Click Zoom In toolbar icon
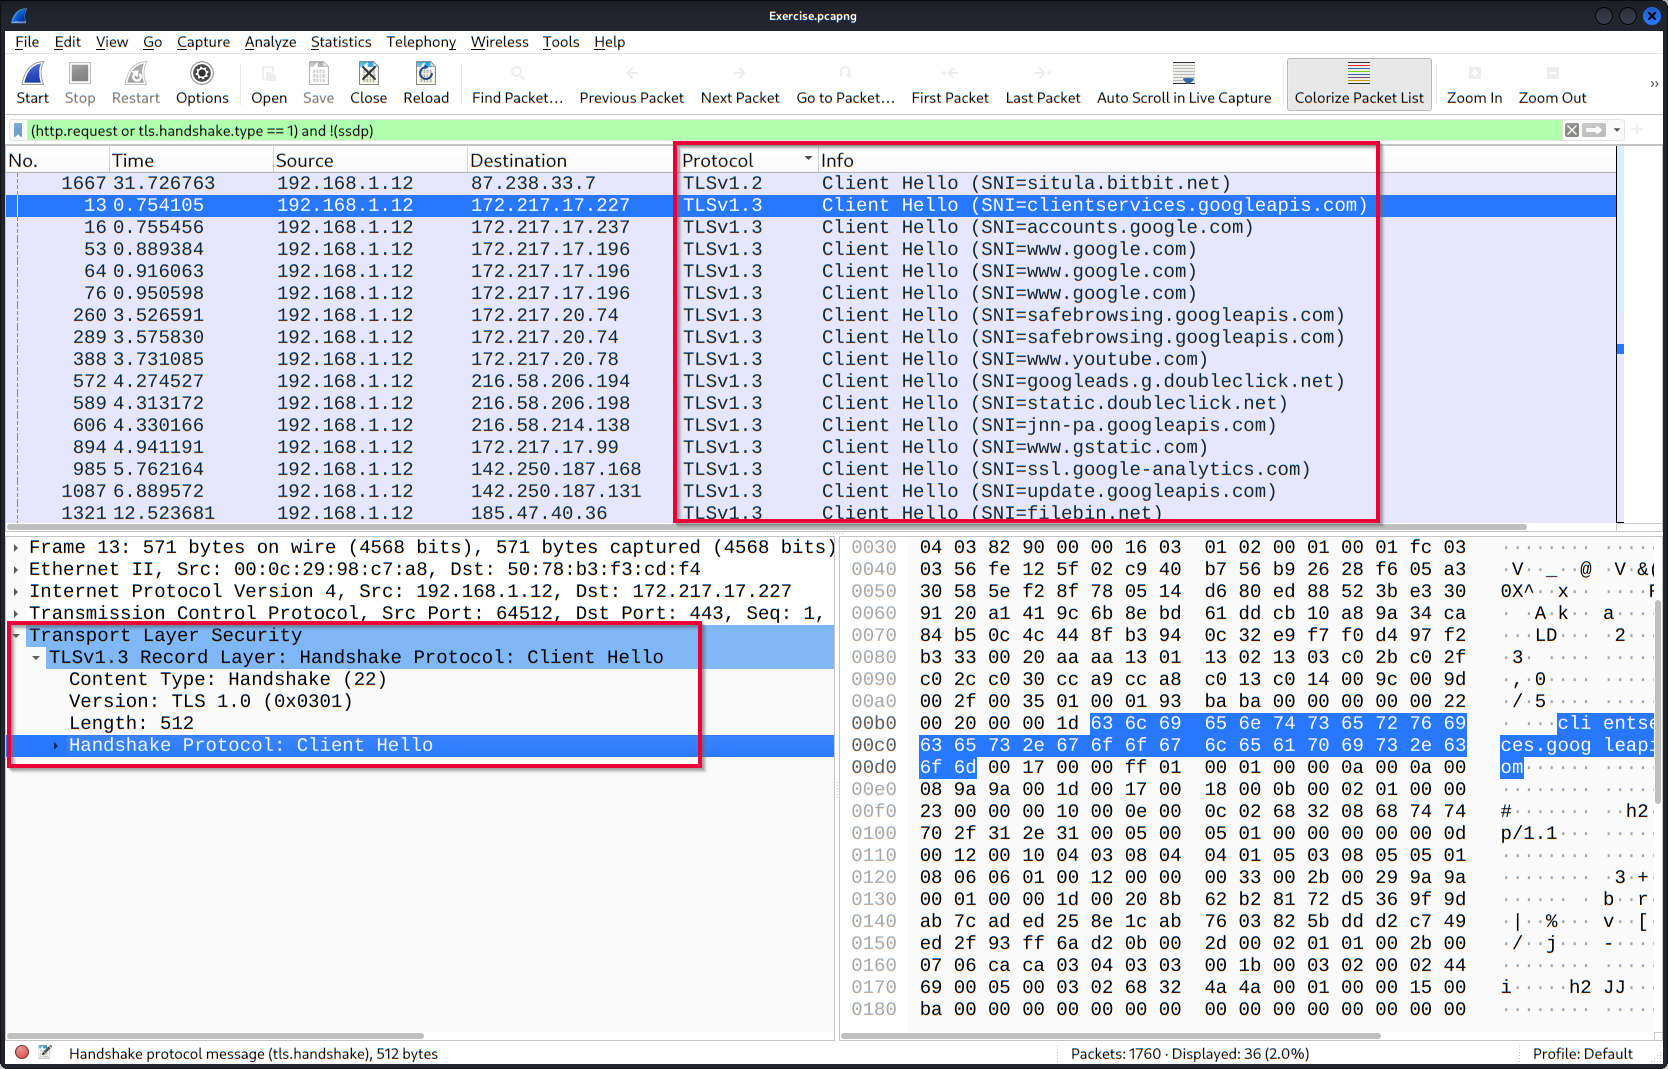Viewport: 1668px width, 1069px height. pyautogui.click(x=1474, y=83)
